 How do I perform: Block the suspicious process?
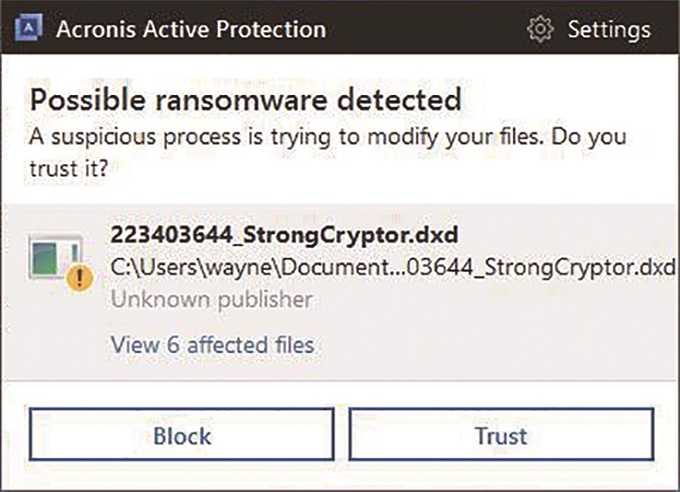pyautogui.click(x=182, y=434)
